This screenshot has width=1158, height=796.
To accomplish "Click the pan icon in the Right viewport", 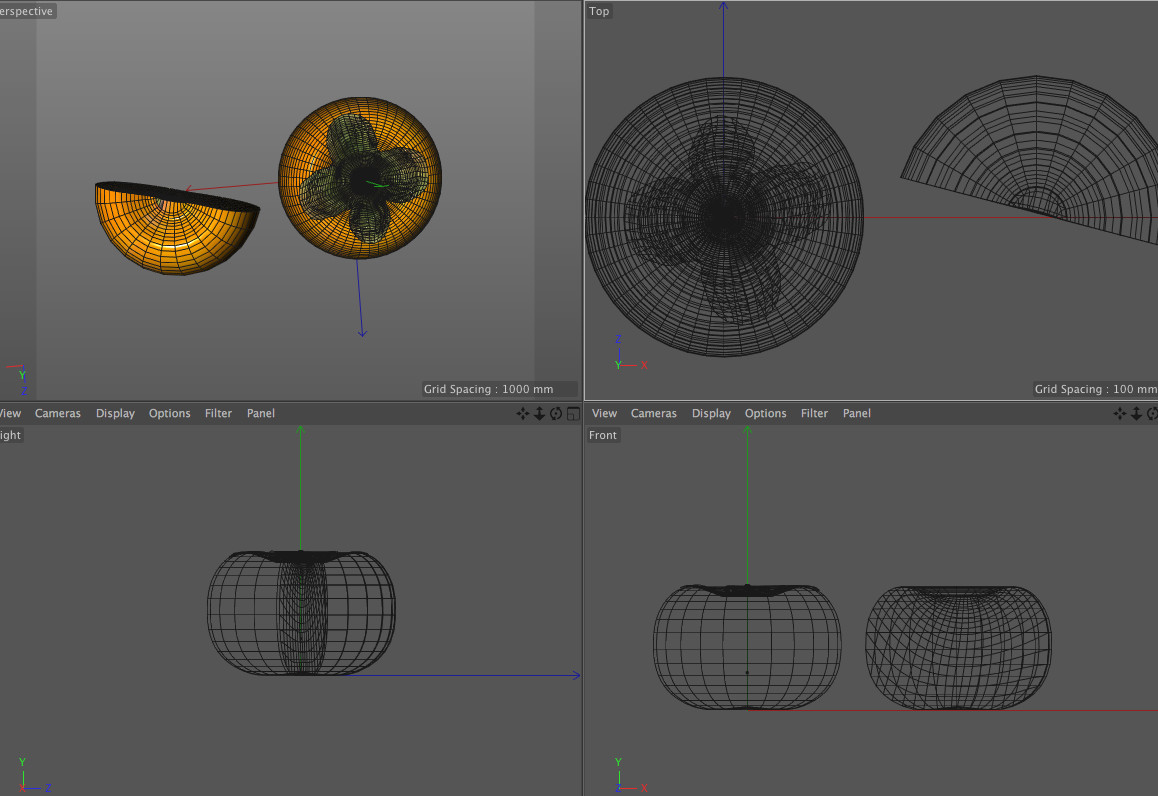I will pos(523,414).
